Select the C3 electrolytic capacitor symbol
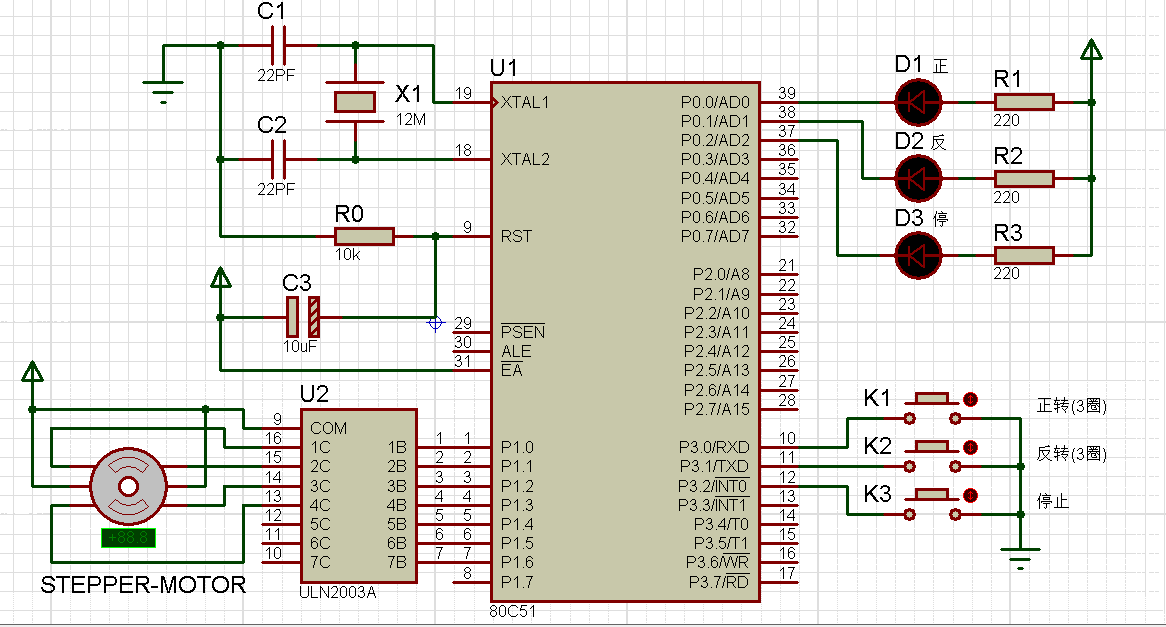Viewport: 1166px width, 627px height. (x=303, y=317)
